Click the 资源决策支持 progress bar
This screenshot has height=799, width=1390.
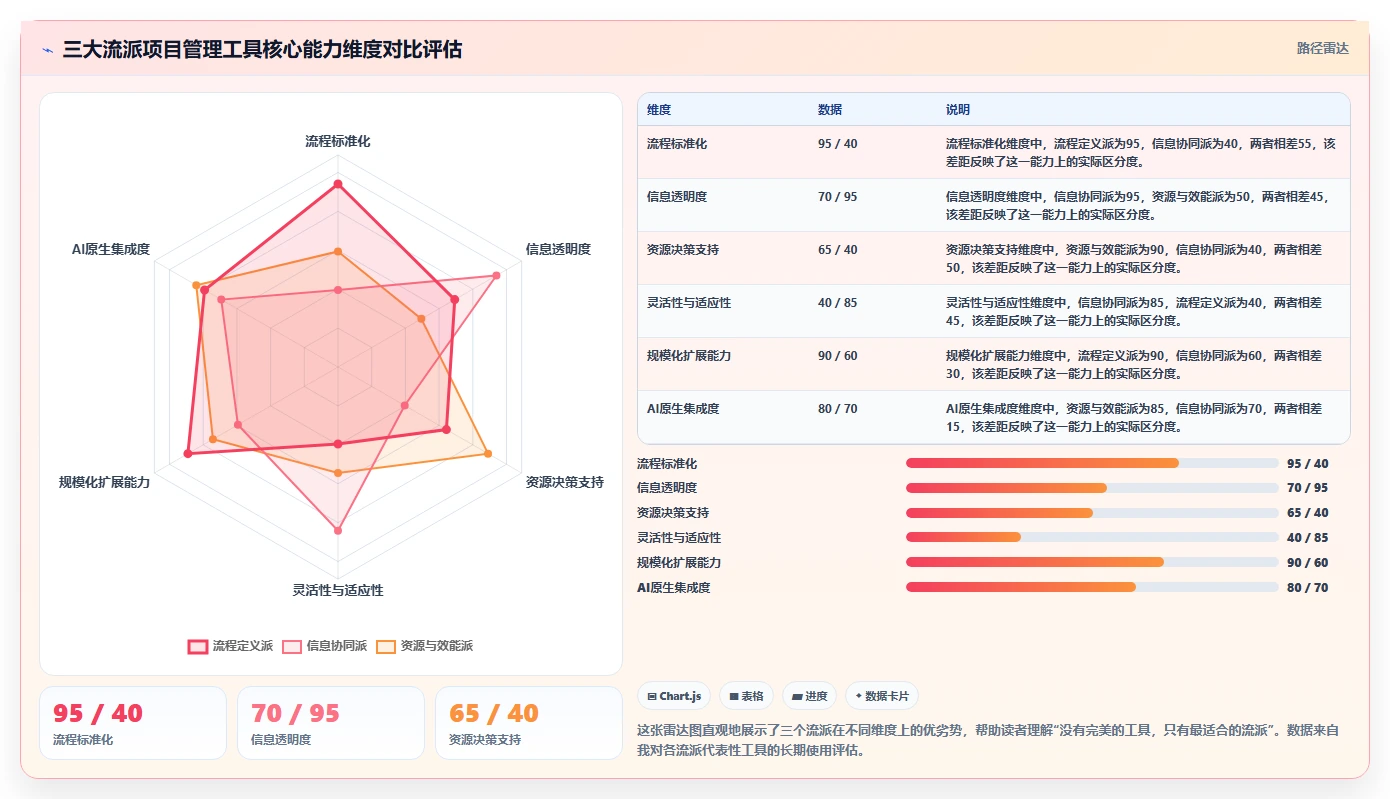coord(1092,513)
